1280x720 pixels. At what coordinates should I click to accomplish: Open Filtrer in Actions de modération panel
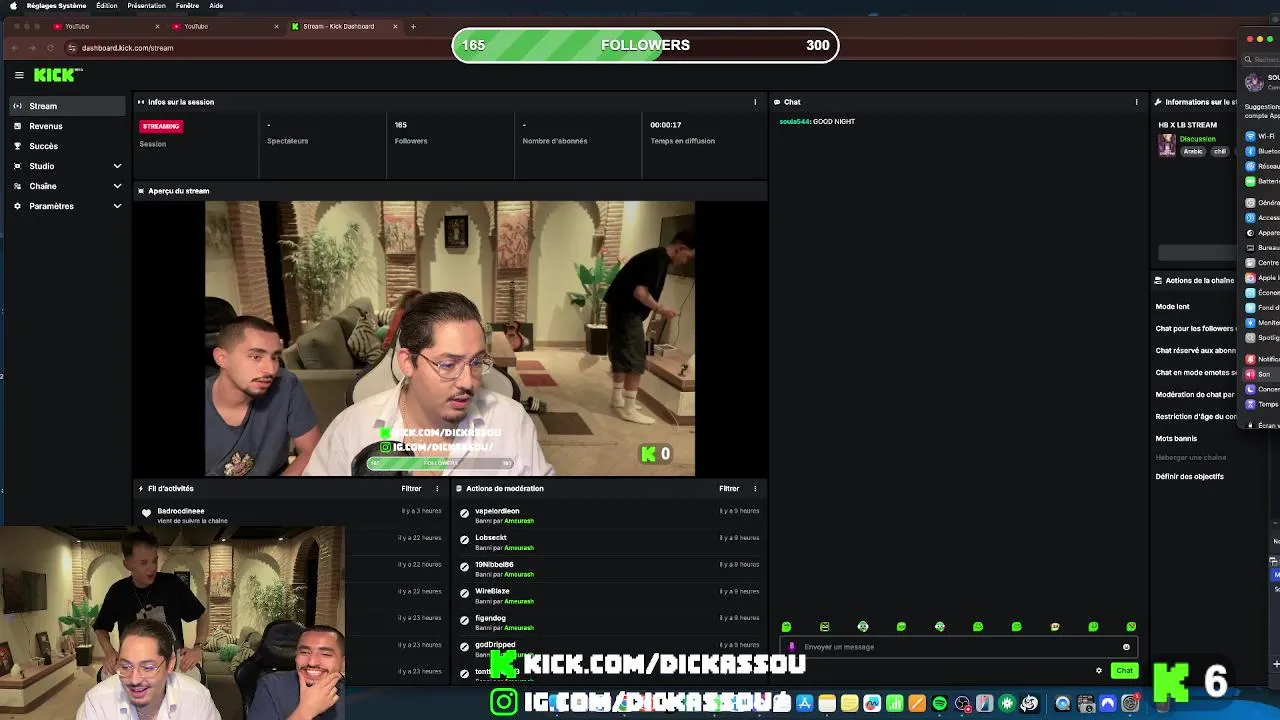coord(729,489)
